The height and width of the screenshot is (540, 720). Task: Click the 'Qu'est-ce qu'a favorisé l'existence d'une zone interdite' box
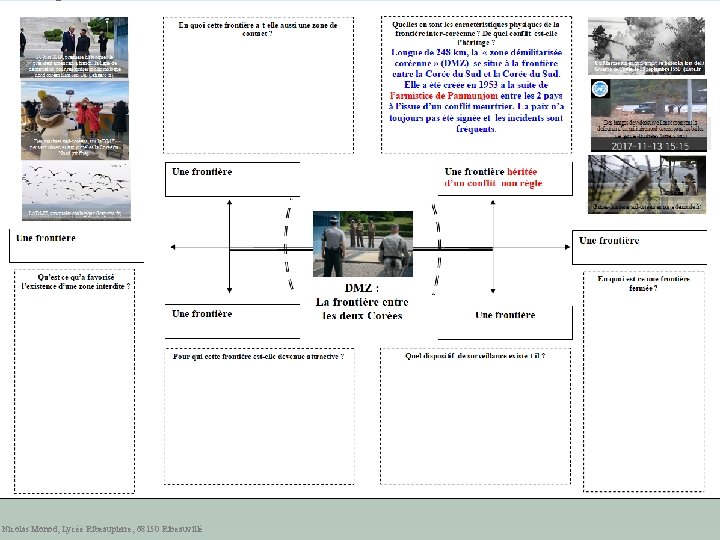tap(74, 381)
